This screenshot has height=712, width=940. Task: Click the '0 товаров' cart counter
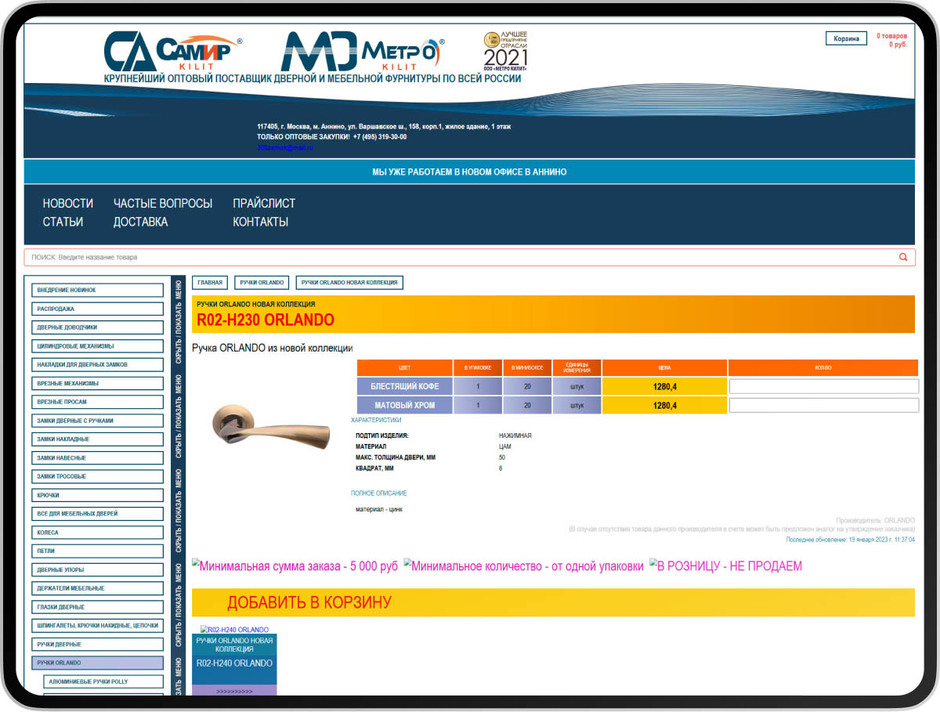pyautogui.click(x=891, y=36)
